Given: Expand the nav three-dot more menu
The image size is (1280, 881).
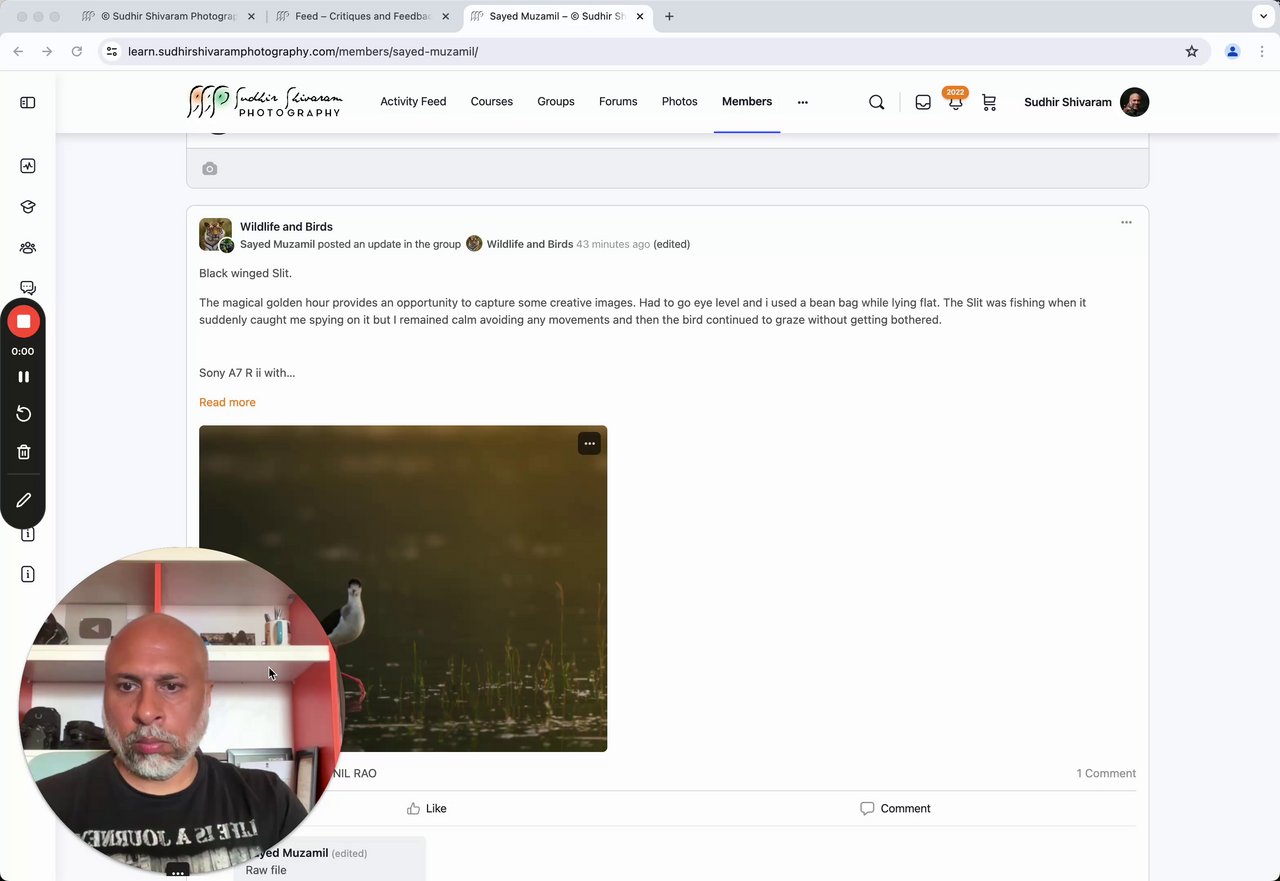Looking at the screenshot, I should click(802, 102).
